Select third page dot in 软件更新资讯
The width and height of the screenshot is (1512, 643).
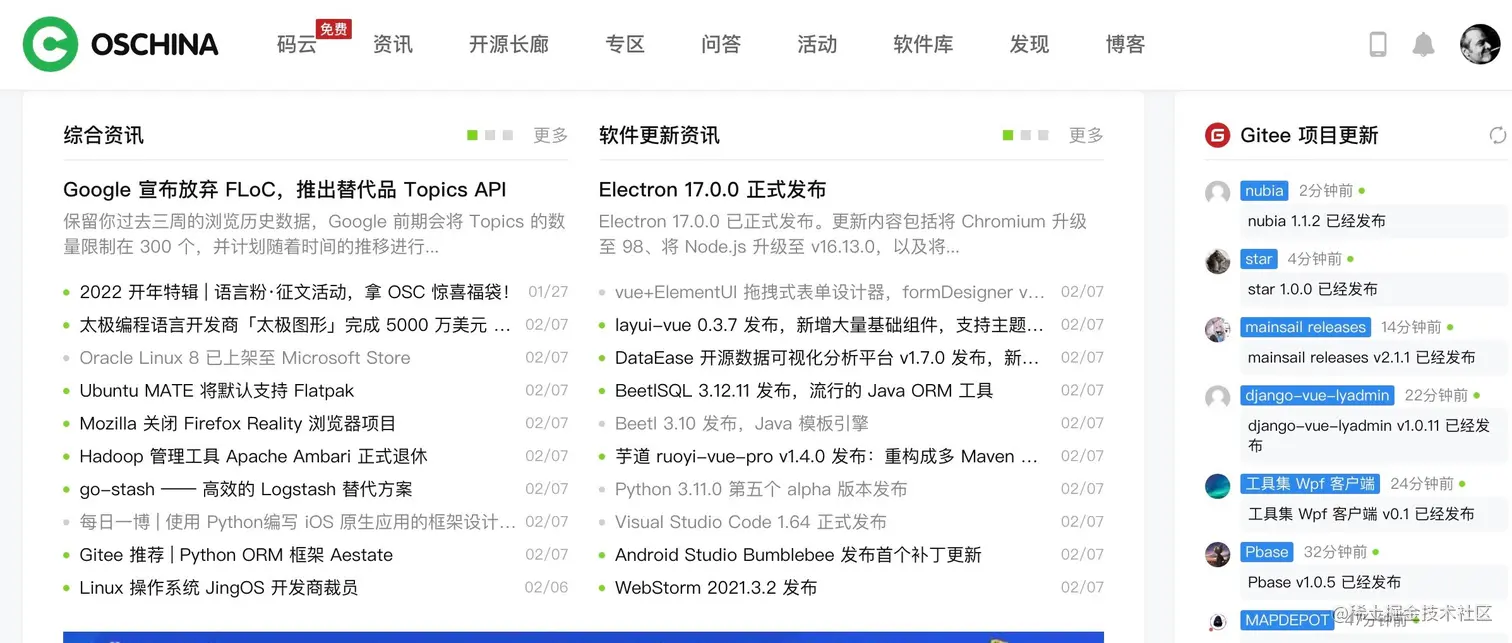coord(1044,135)
